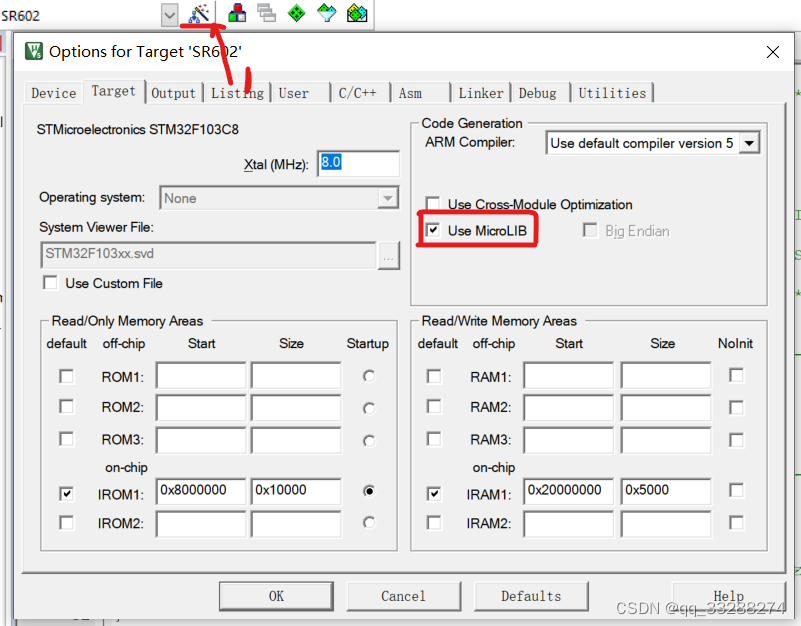The height and width of the screenshot is (626, 801).
Task: Confirm settings with the OK button
Action: pyautogui.click(x=276, y=596)
